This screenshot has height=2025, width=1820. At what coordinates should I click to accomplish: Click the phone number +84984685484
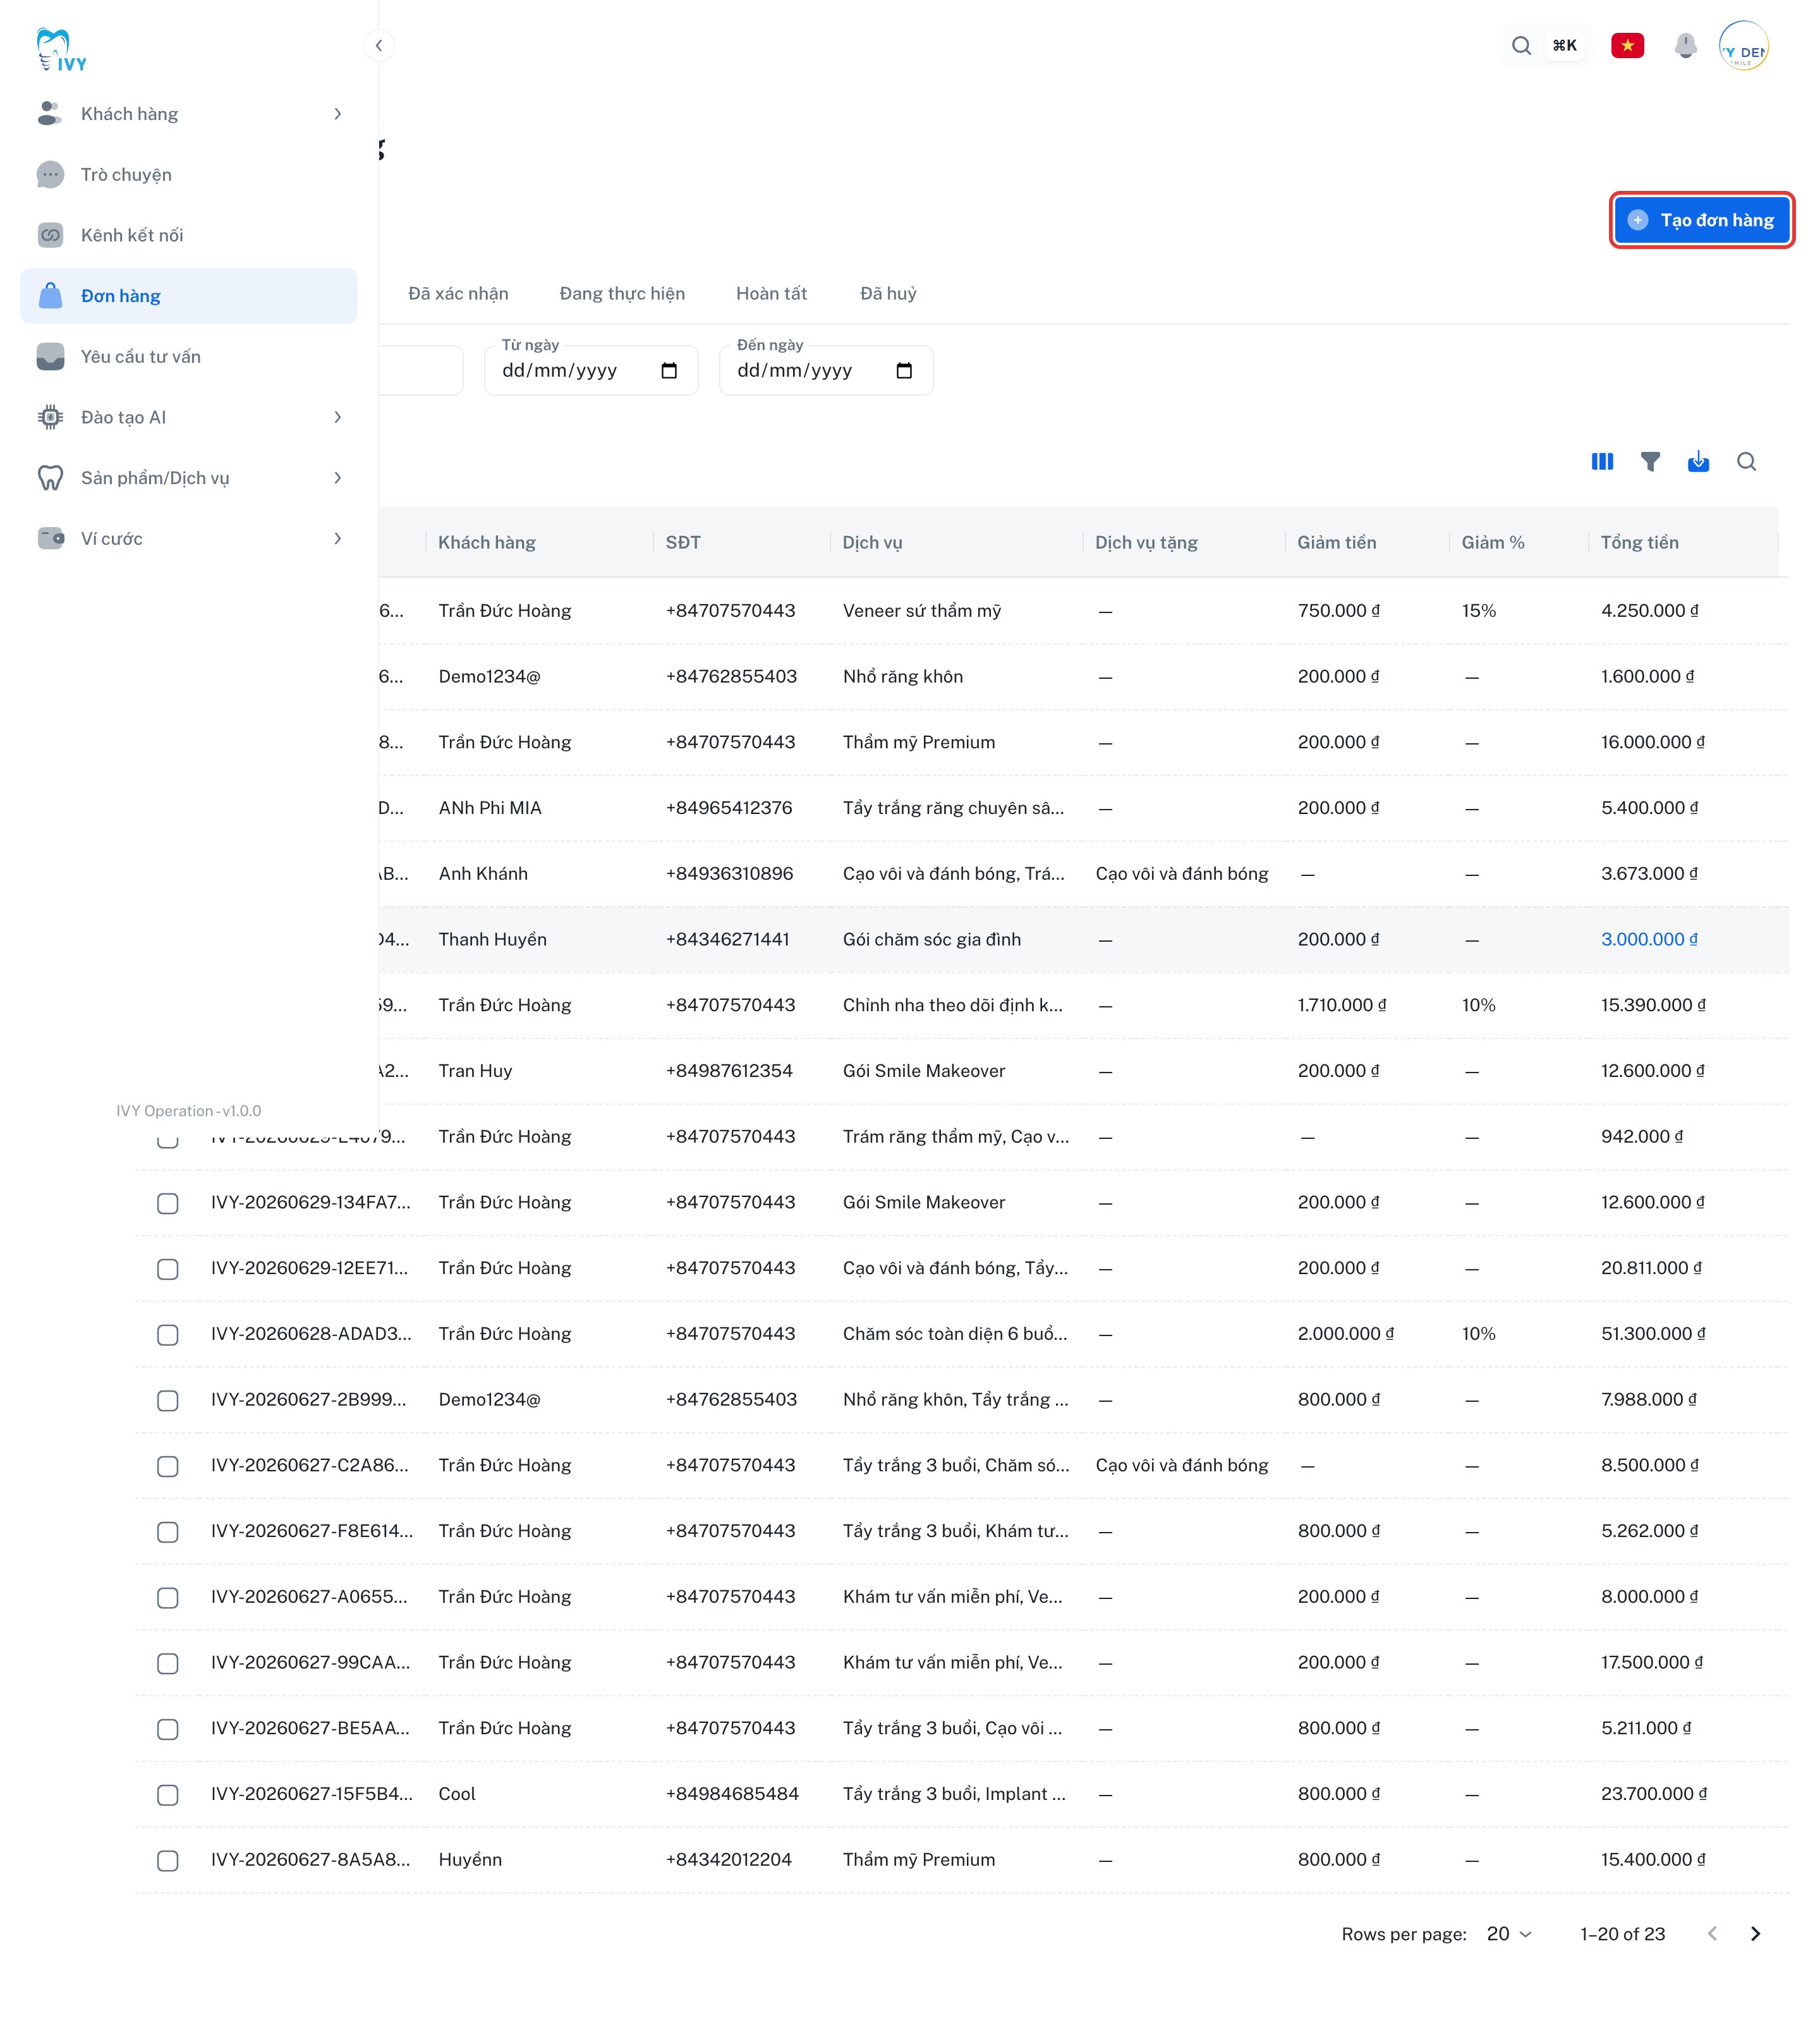[x=732, y=1794]
